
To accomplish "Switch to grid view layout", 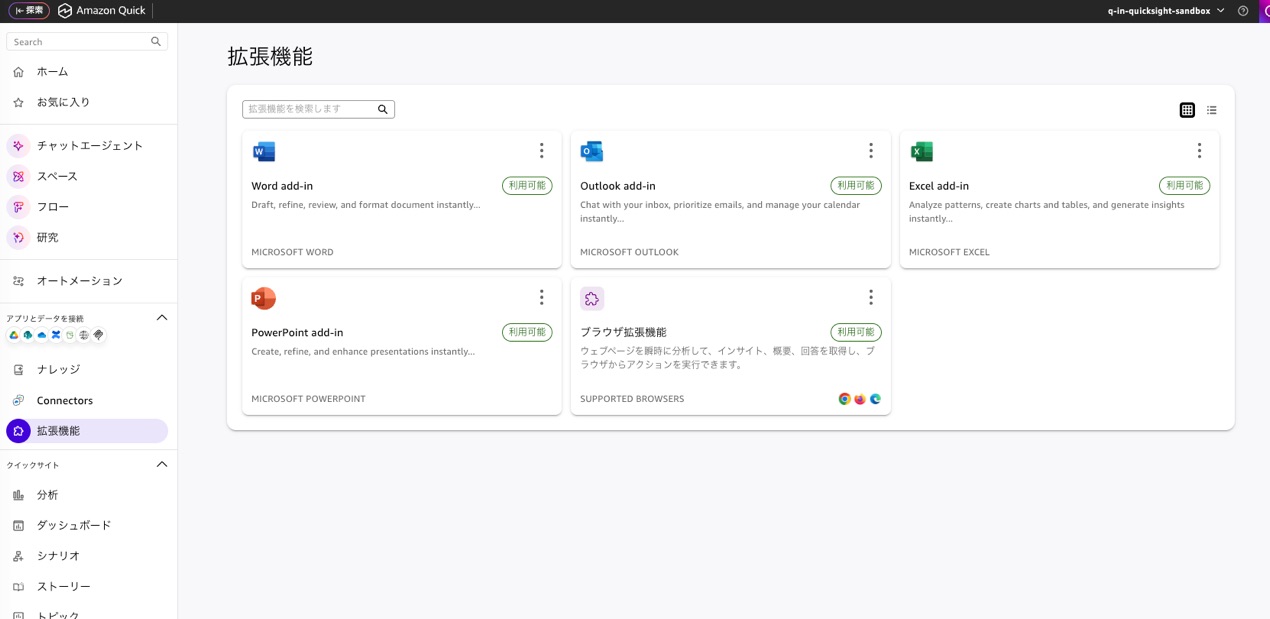I will point(1187,110).
